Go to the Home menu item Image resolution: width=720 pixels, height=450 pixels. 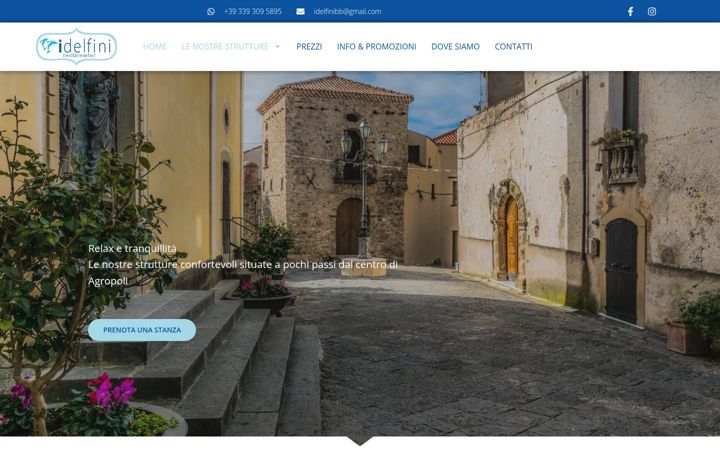(x=155, y=46)
